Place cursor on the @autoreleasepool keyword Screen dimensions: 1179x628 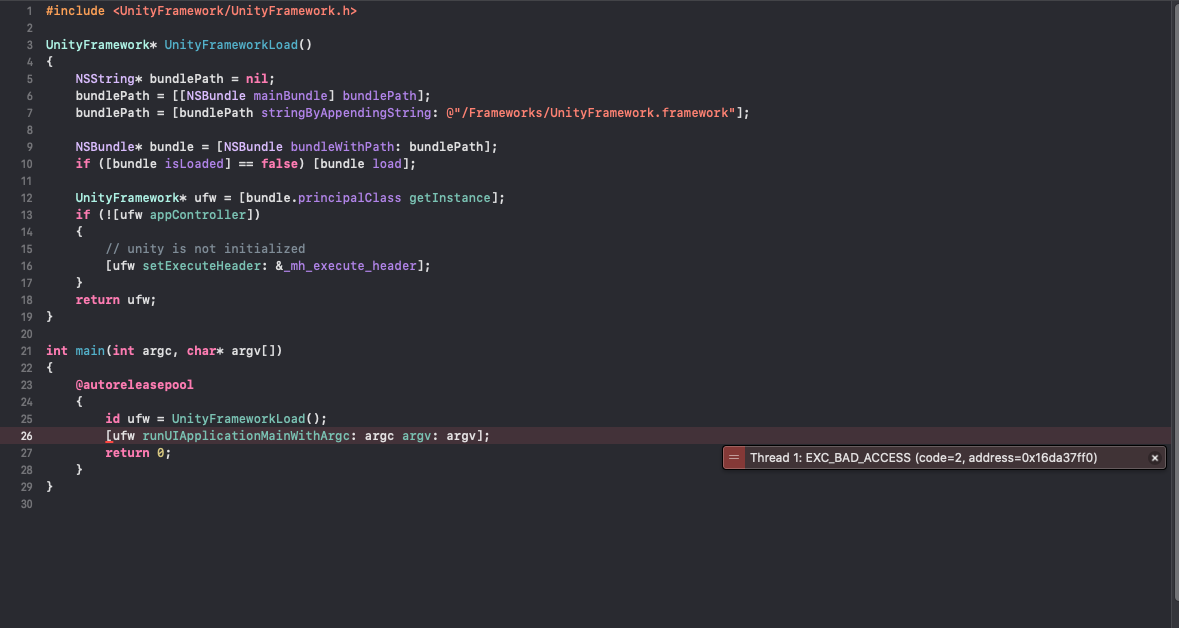coord(120,384)
